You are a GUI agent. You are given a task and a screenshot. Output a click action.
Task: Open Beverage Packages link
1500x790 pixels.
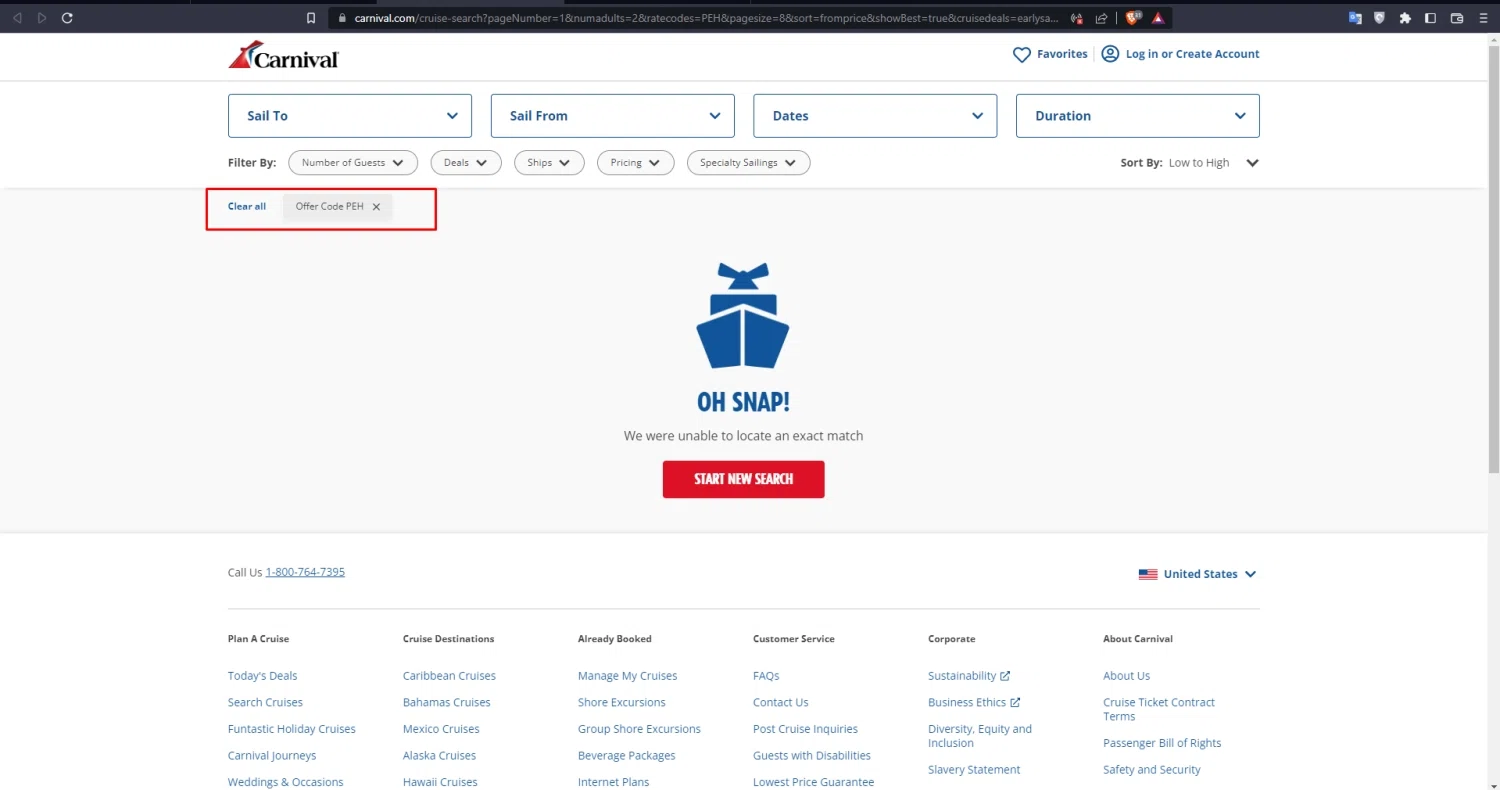(627, 756)
